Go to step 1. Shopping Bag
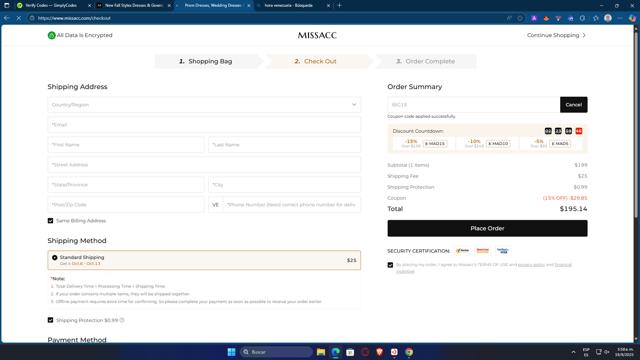 (x=206, y=61)
